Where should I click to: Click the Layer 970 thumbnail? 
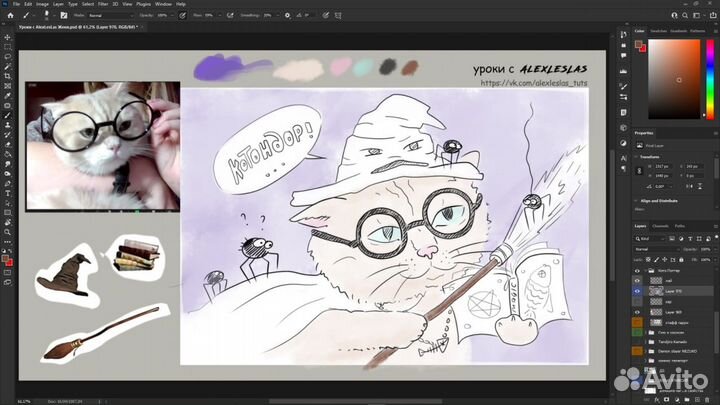point(656,291)
